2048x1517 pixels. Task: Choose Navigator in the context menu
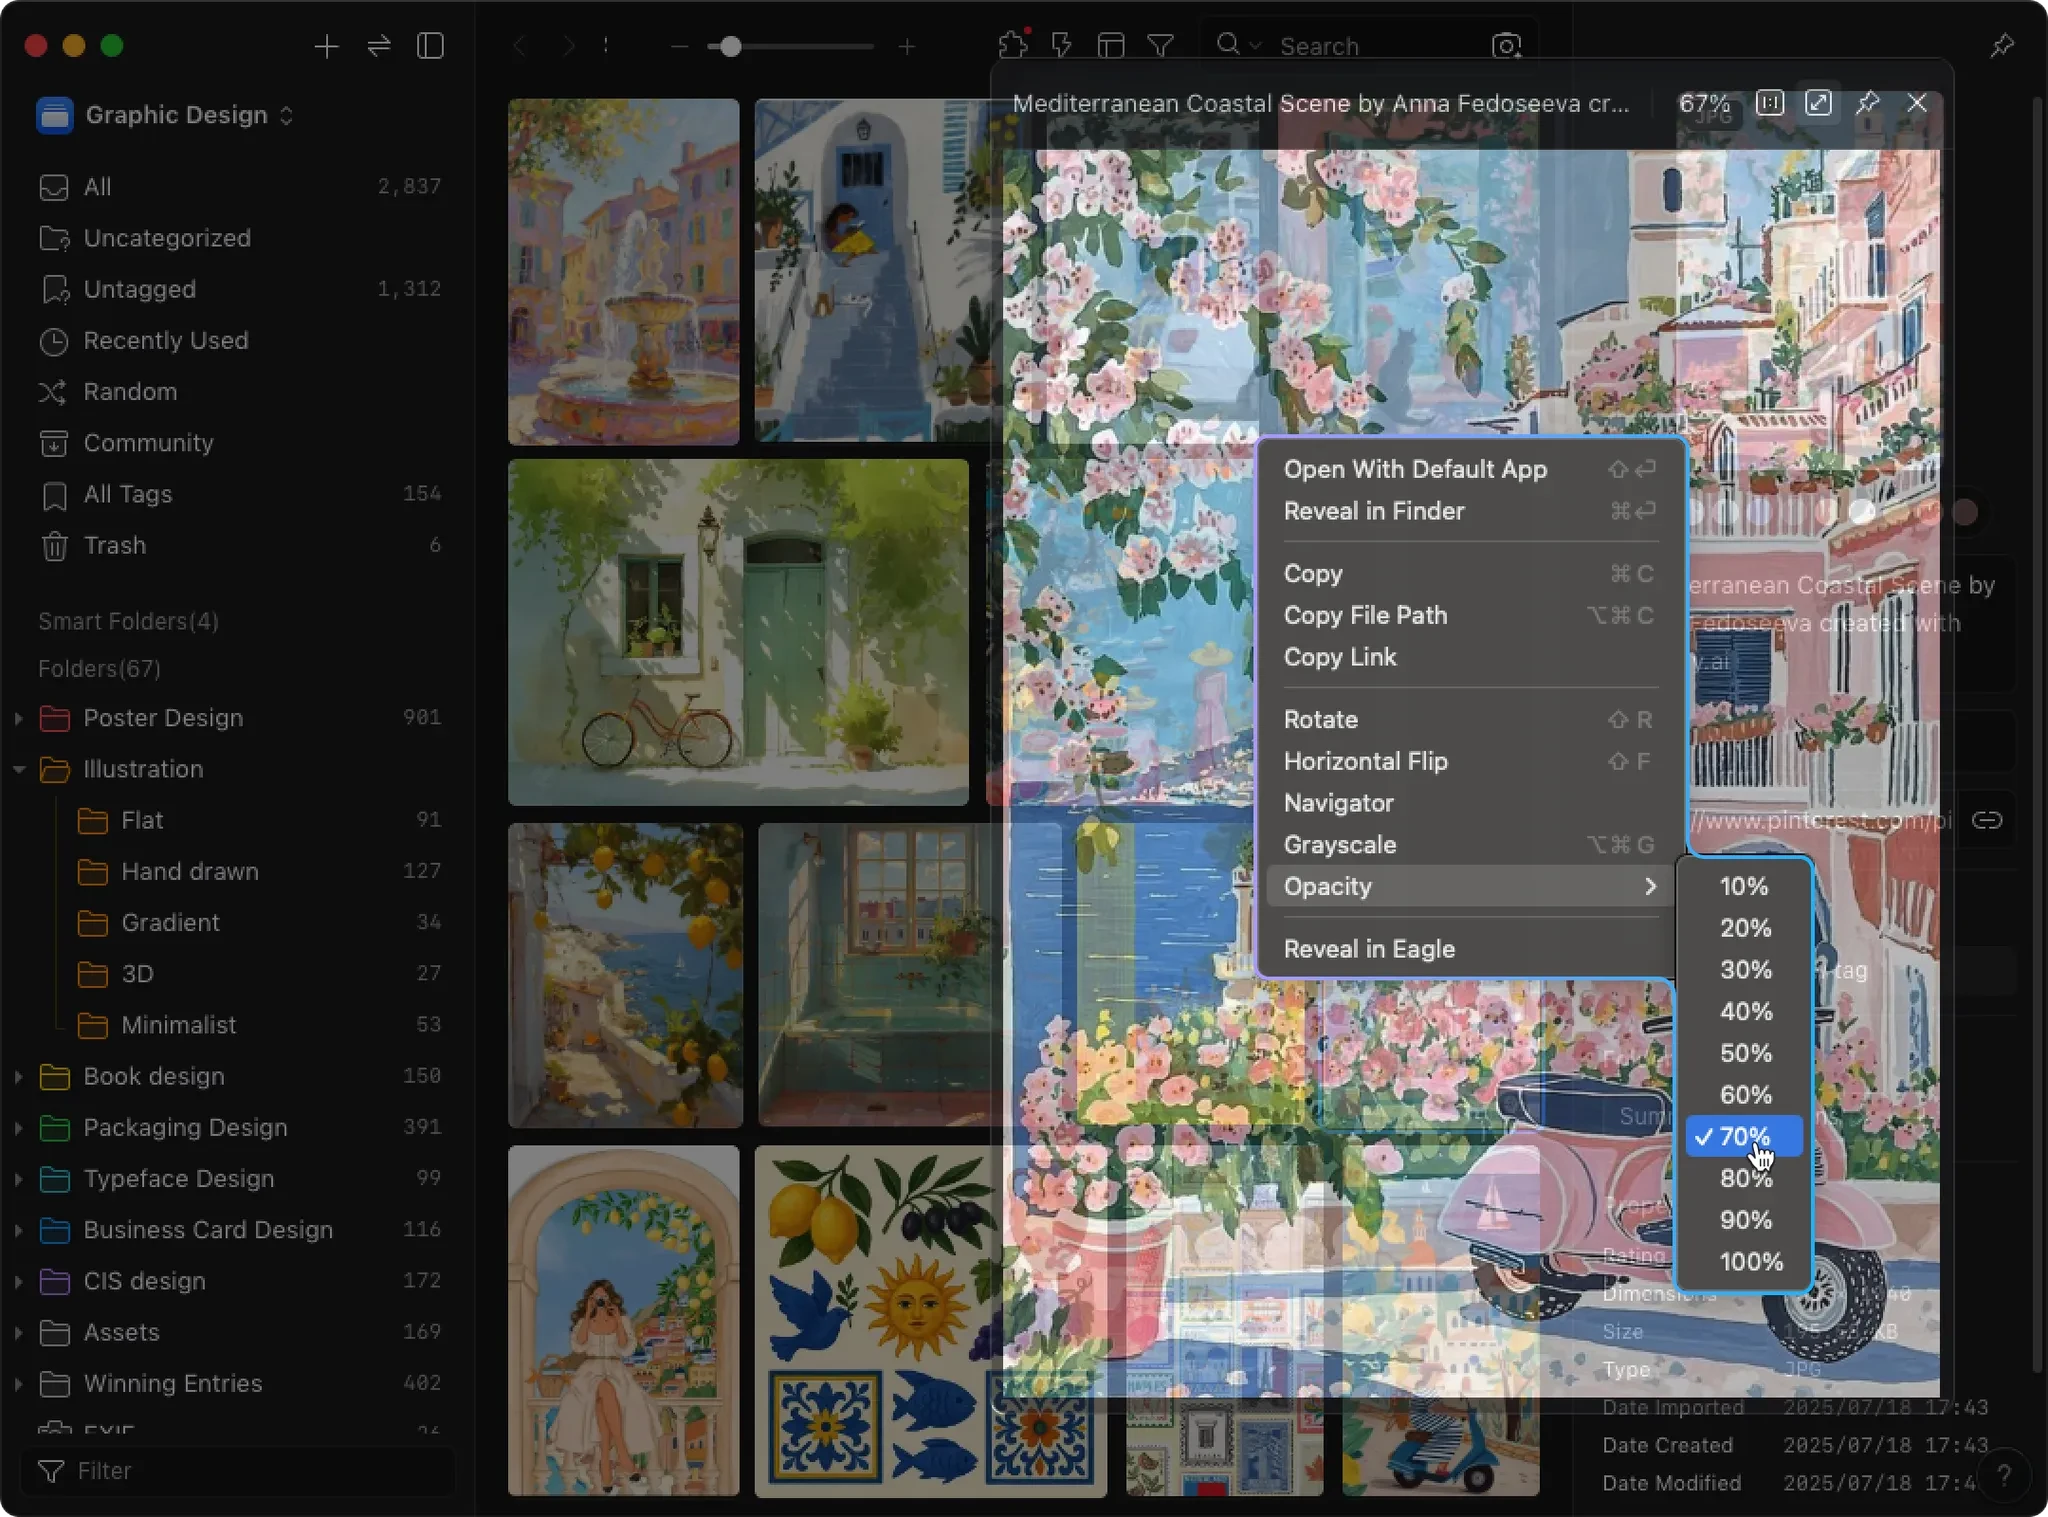point(1470,803)
